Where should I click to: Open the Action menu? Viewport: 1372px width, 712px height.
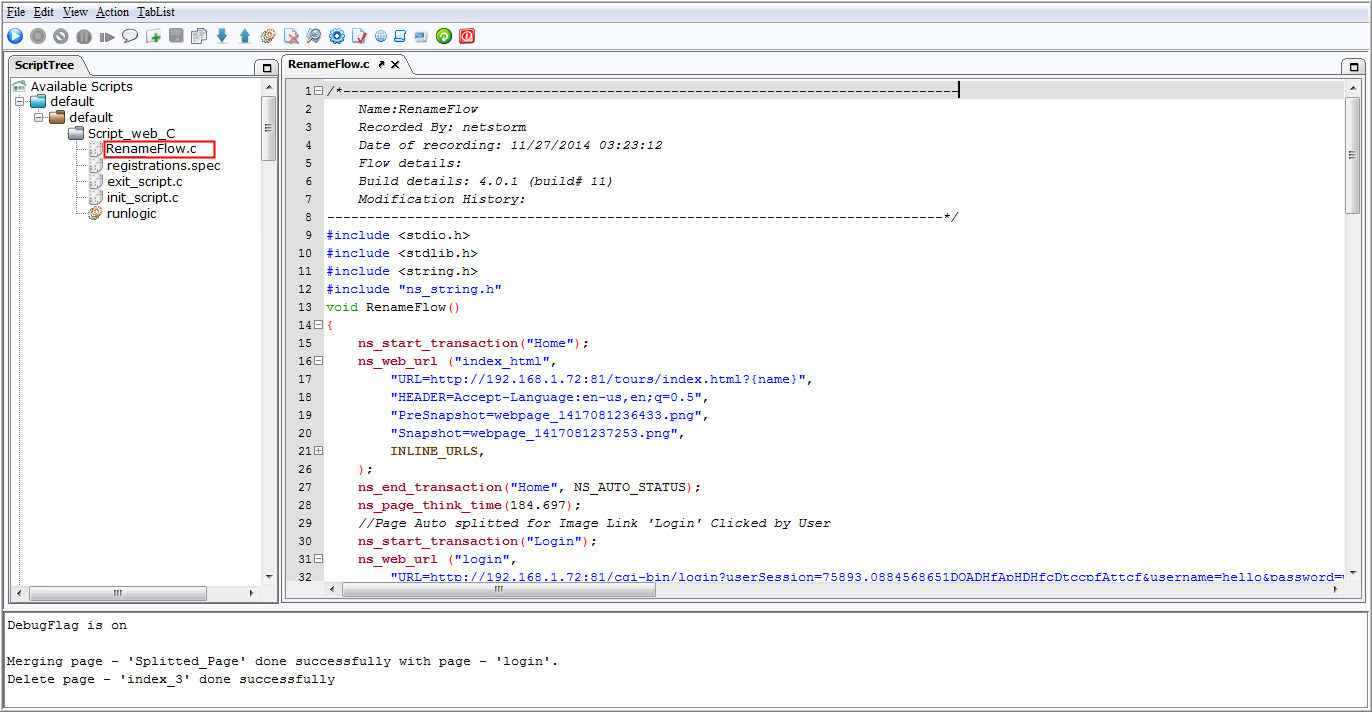(x=112, y=12)
